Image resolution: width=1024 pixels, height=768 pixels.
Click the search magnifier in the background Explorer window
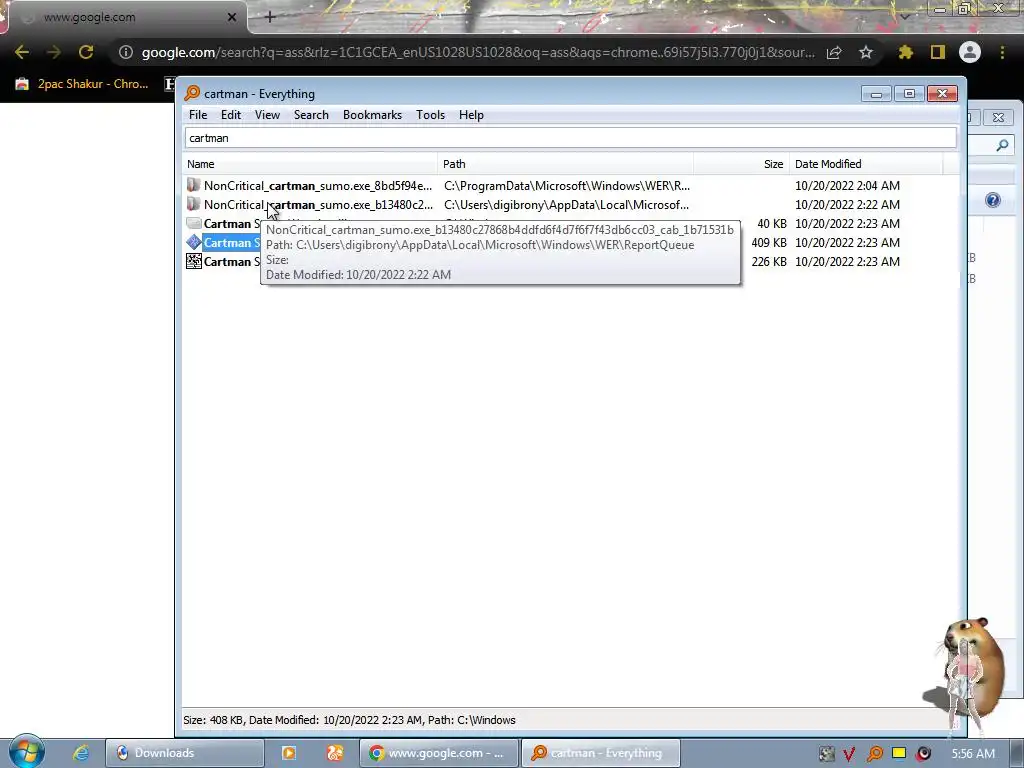[x=1002, y=146]
